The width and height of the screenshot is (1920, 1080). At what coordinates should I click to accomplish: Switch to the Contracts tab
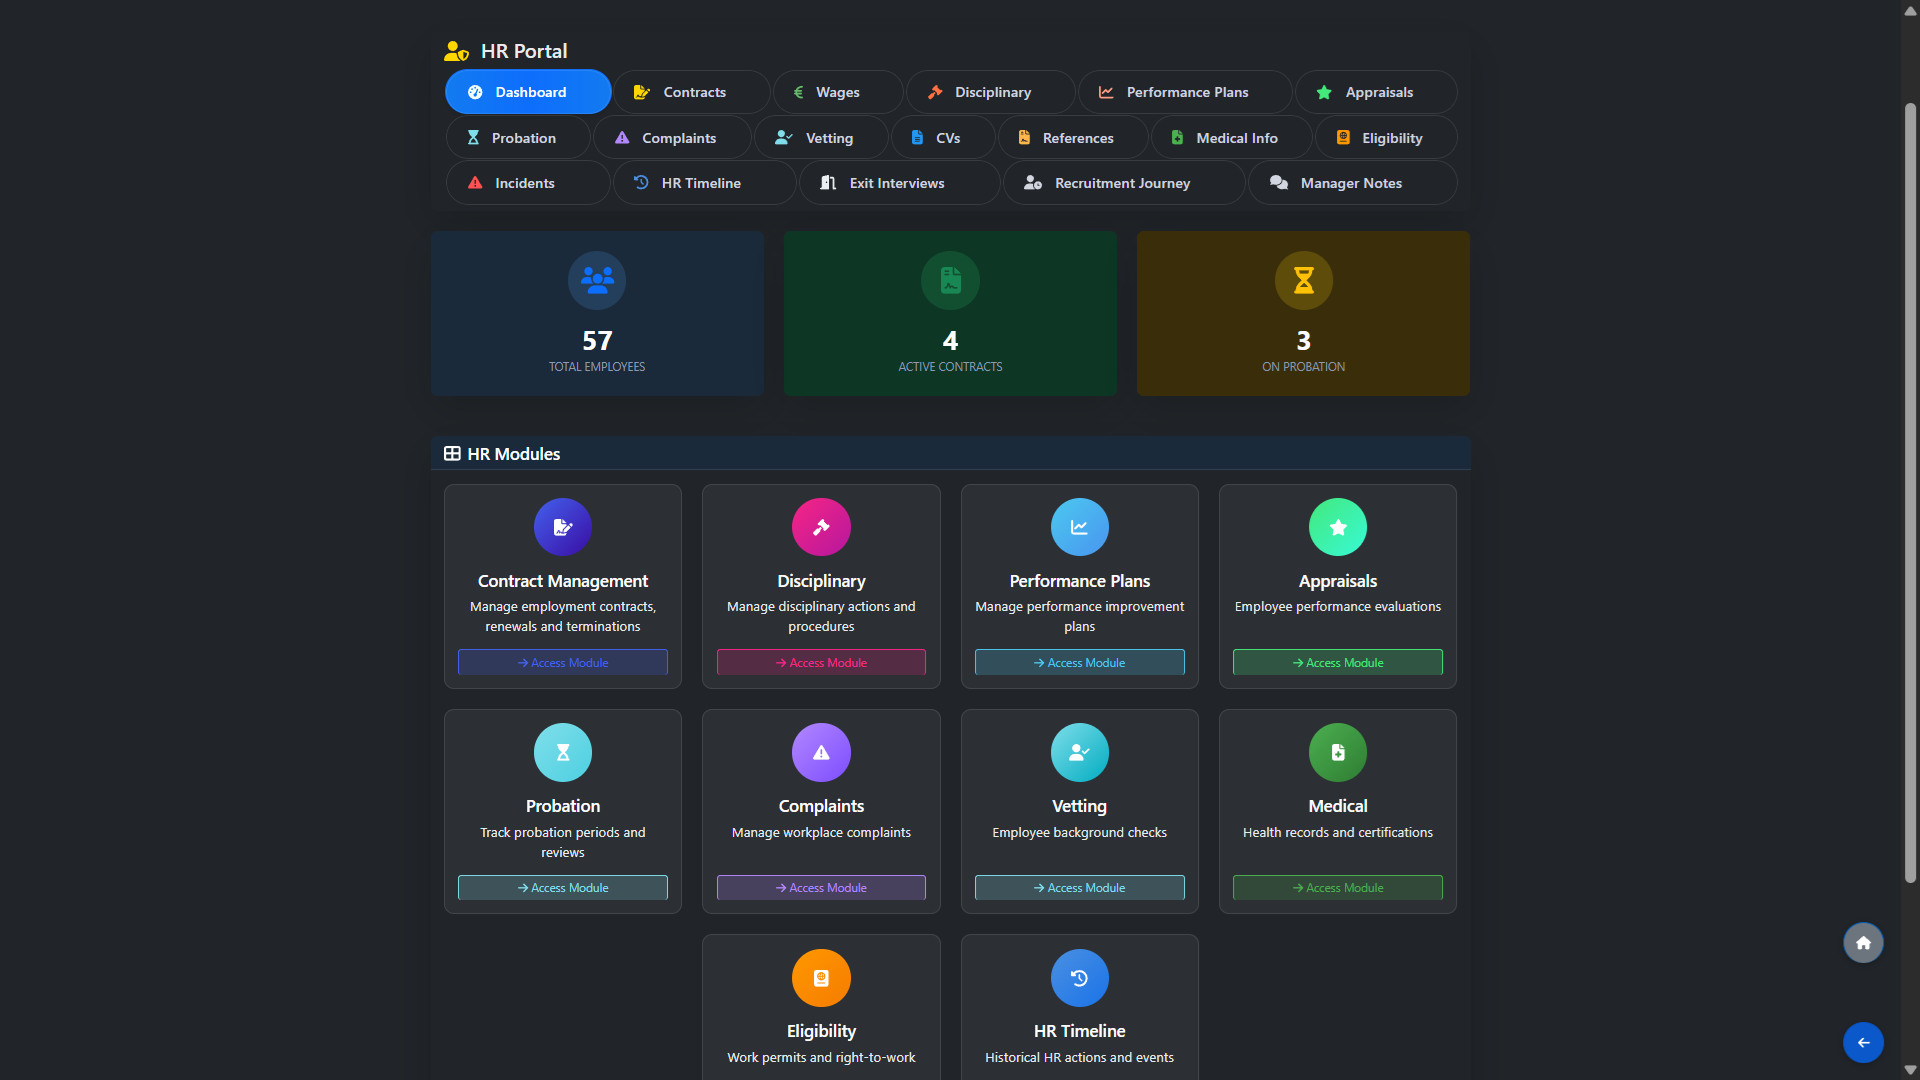[692, 92]
